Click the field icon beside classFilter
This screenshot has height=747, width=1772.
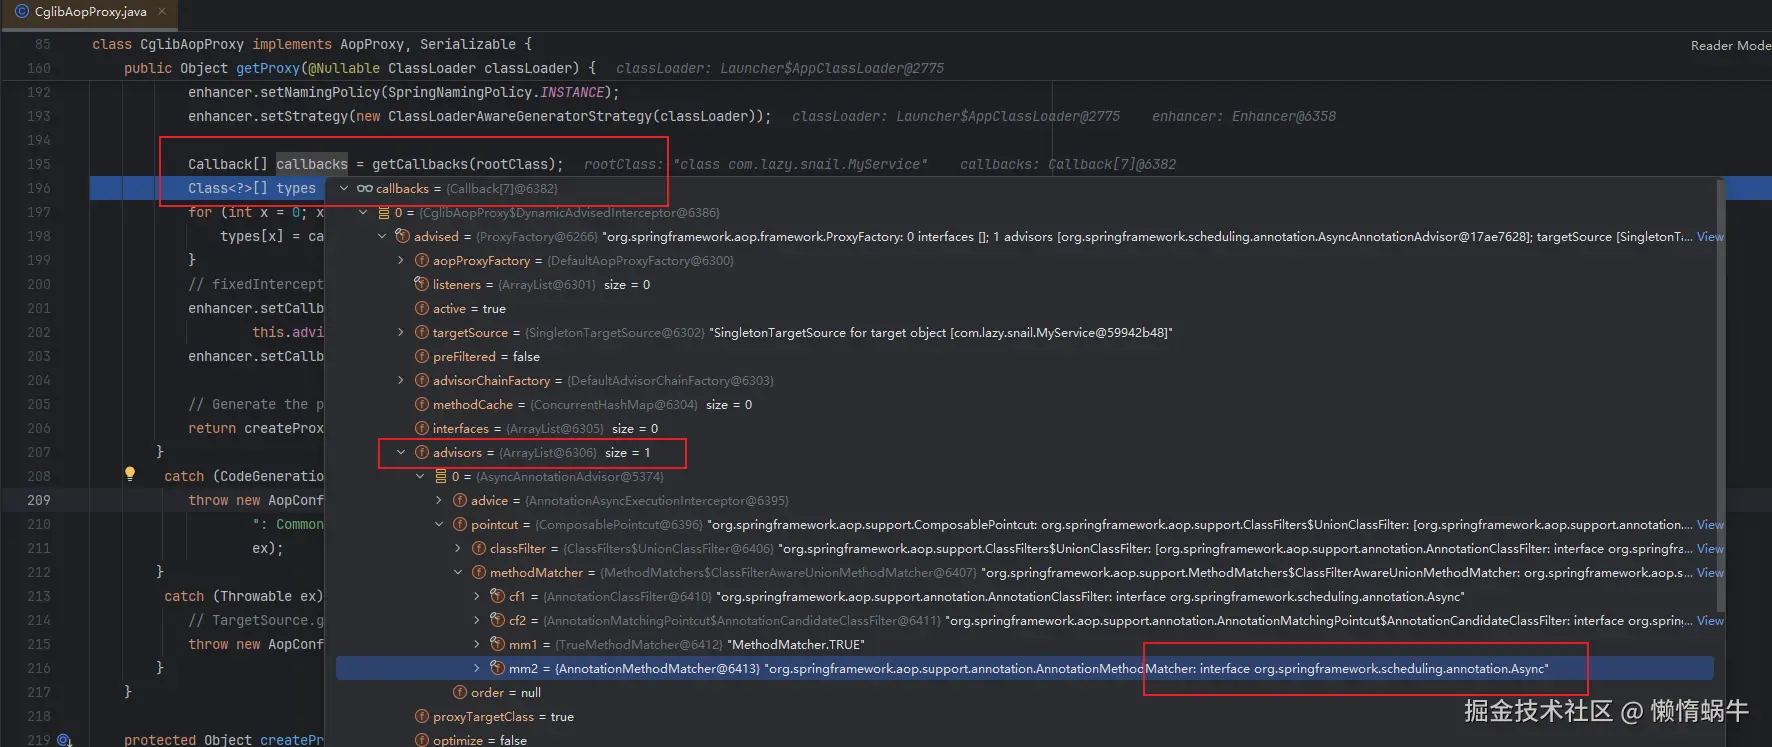coord(478,548)
